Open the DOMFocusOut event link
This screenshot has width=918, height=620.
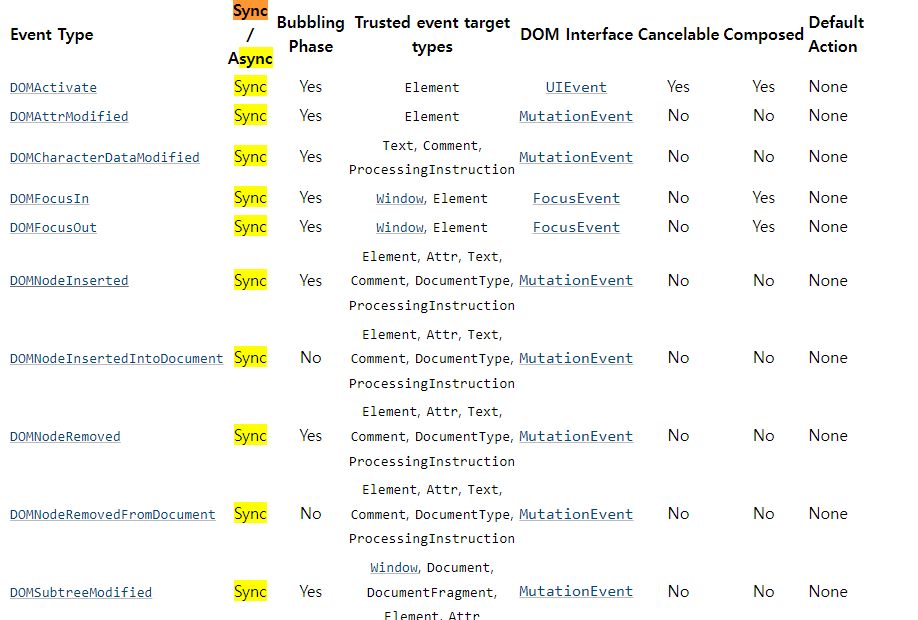[x=53, y=227]
